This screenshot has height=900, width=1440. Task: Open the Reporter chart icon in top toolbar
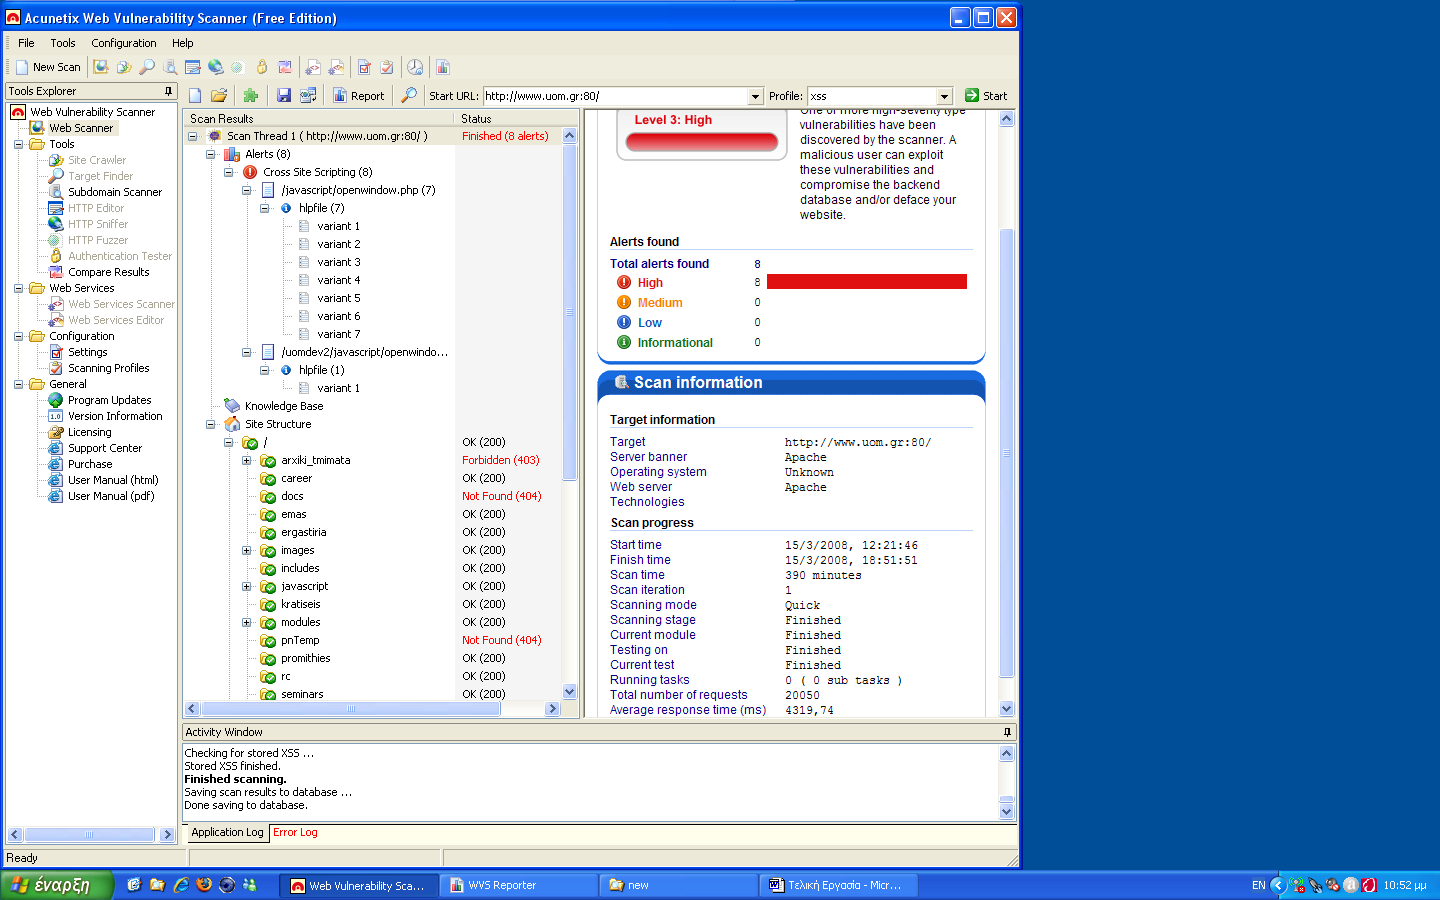point(443,67)
